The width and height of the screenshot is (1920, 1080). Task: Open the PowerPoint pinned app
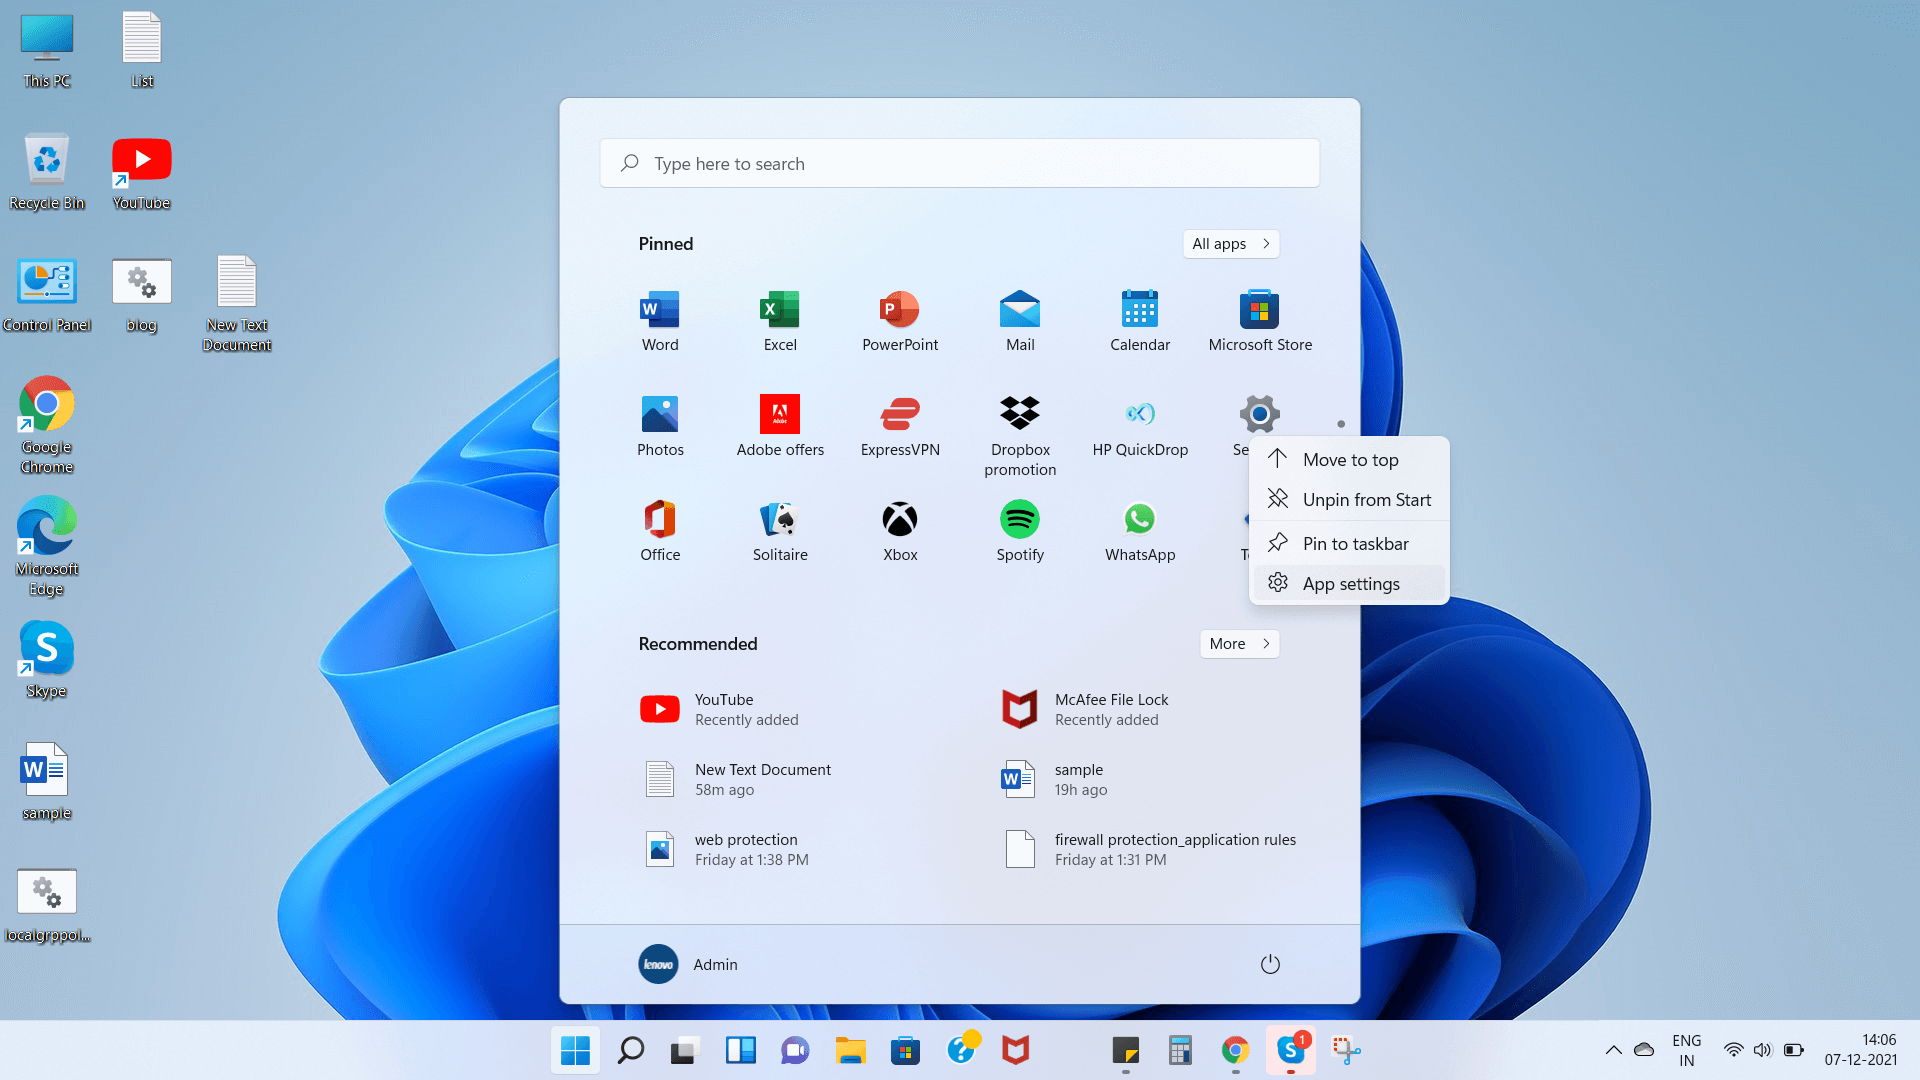click(899, 320)
